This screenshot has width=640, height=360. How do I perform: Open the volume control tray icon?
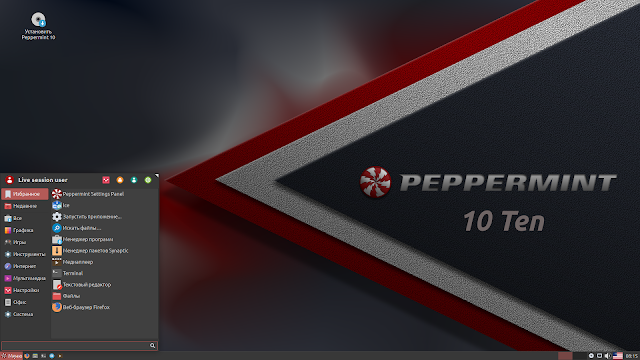pyautogui.click(x=608, y=356)
